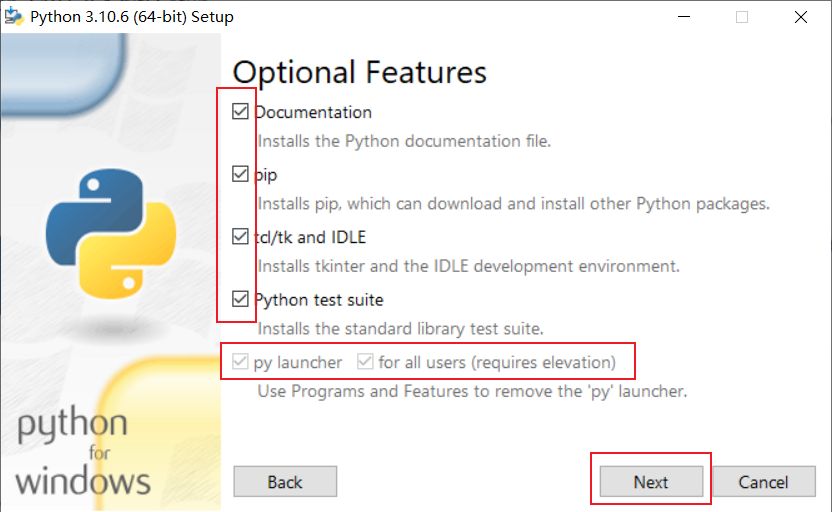Click the Python installer icon in title bar
832x512 pixels.
point(14,17)
